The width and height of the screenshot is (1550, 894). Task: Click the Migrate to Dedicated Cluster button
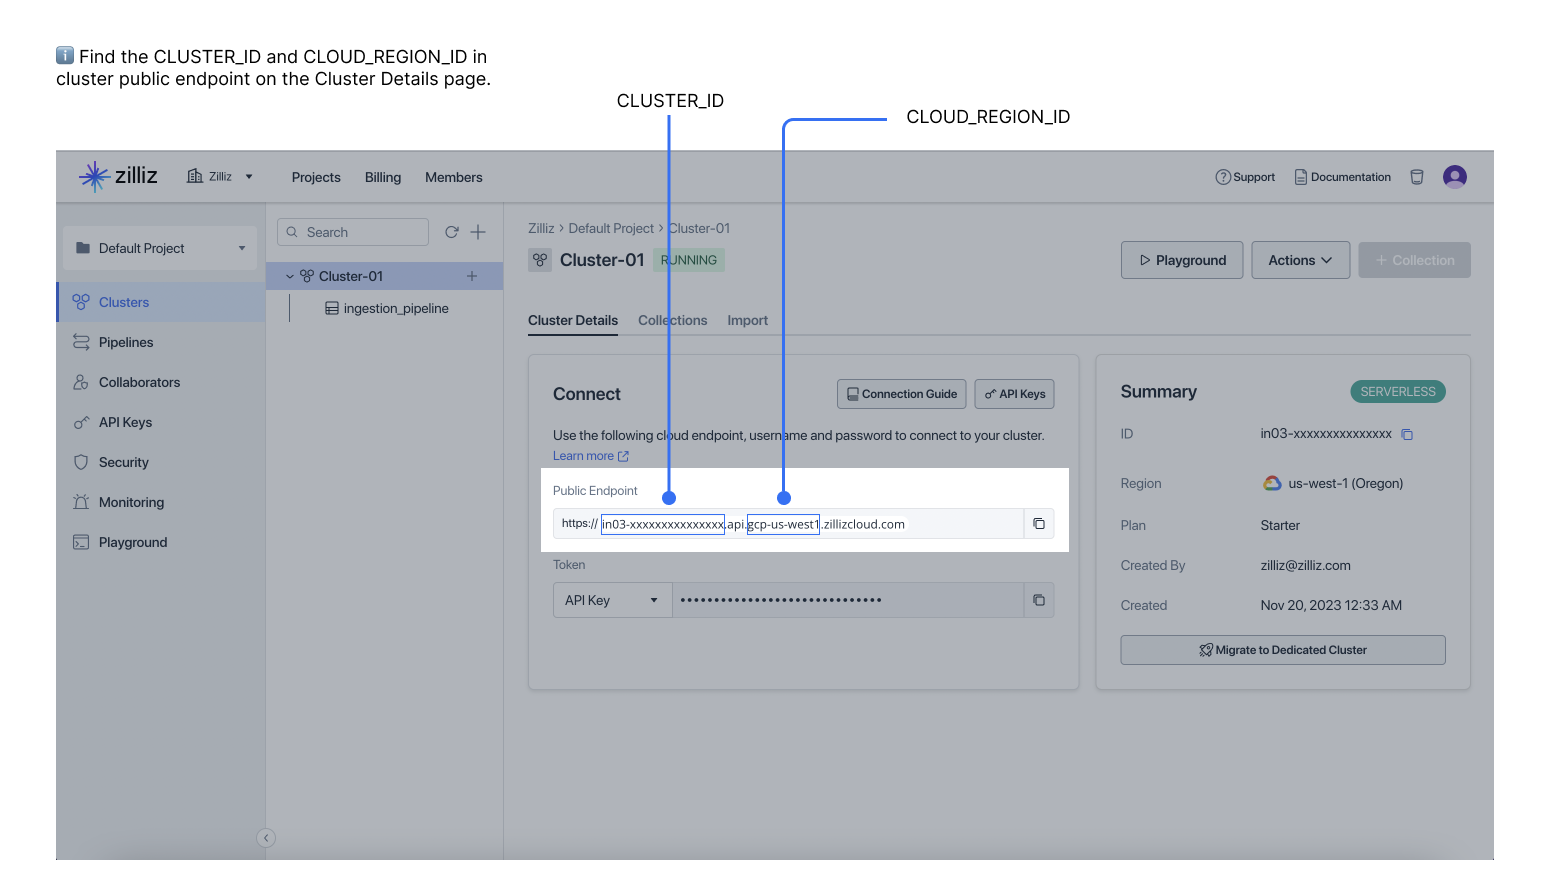pos(1283,649)
